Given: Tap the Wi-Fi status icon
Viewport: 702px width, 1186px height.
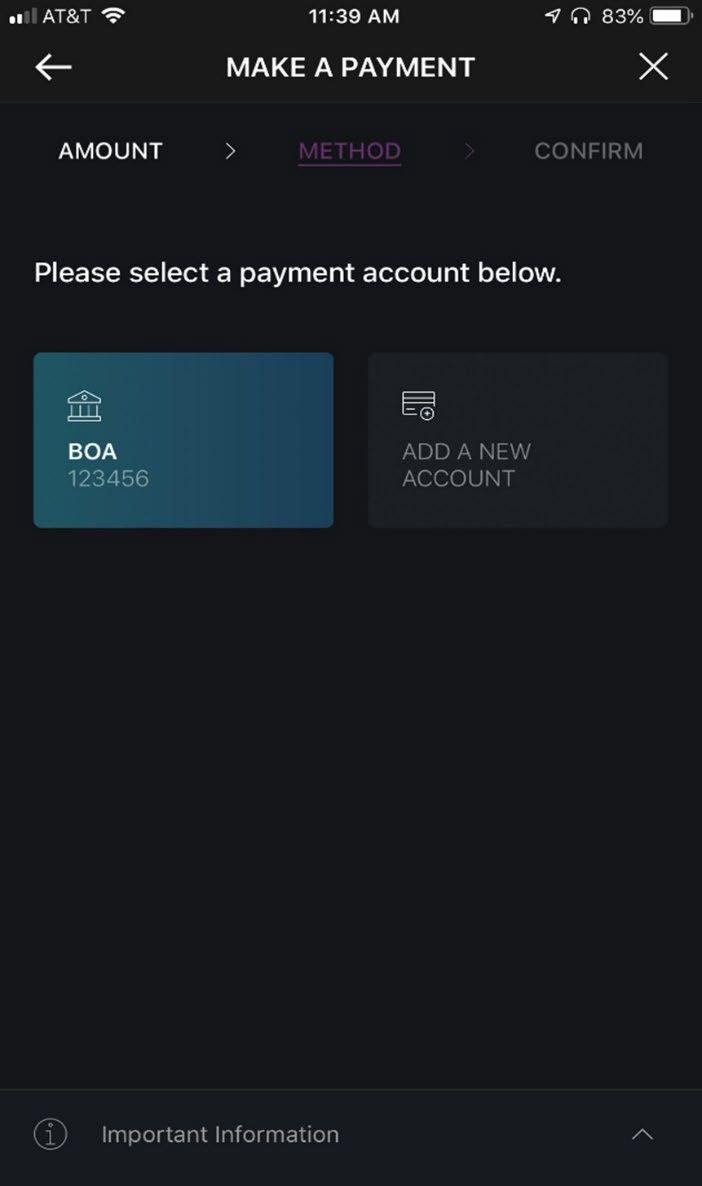Looking at the screenshot, I should point(114,16).
